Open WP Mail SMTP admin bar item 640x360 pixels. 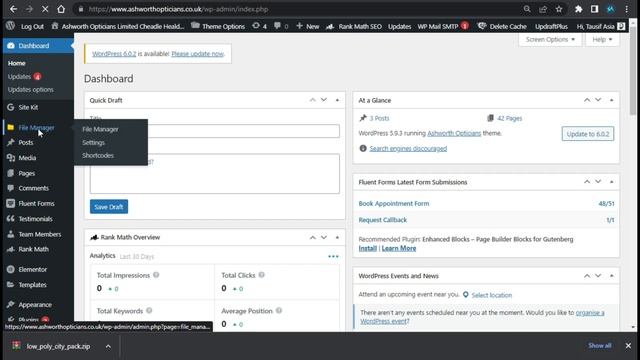point(443,26)
